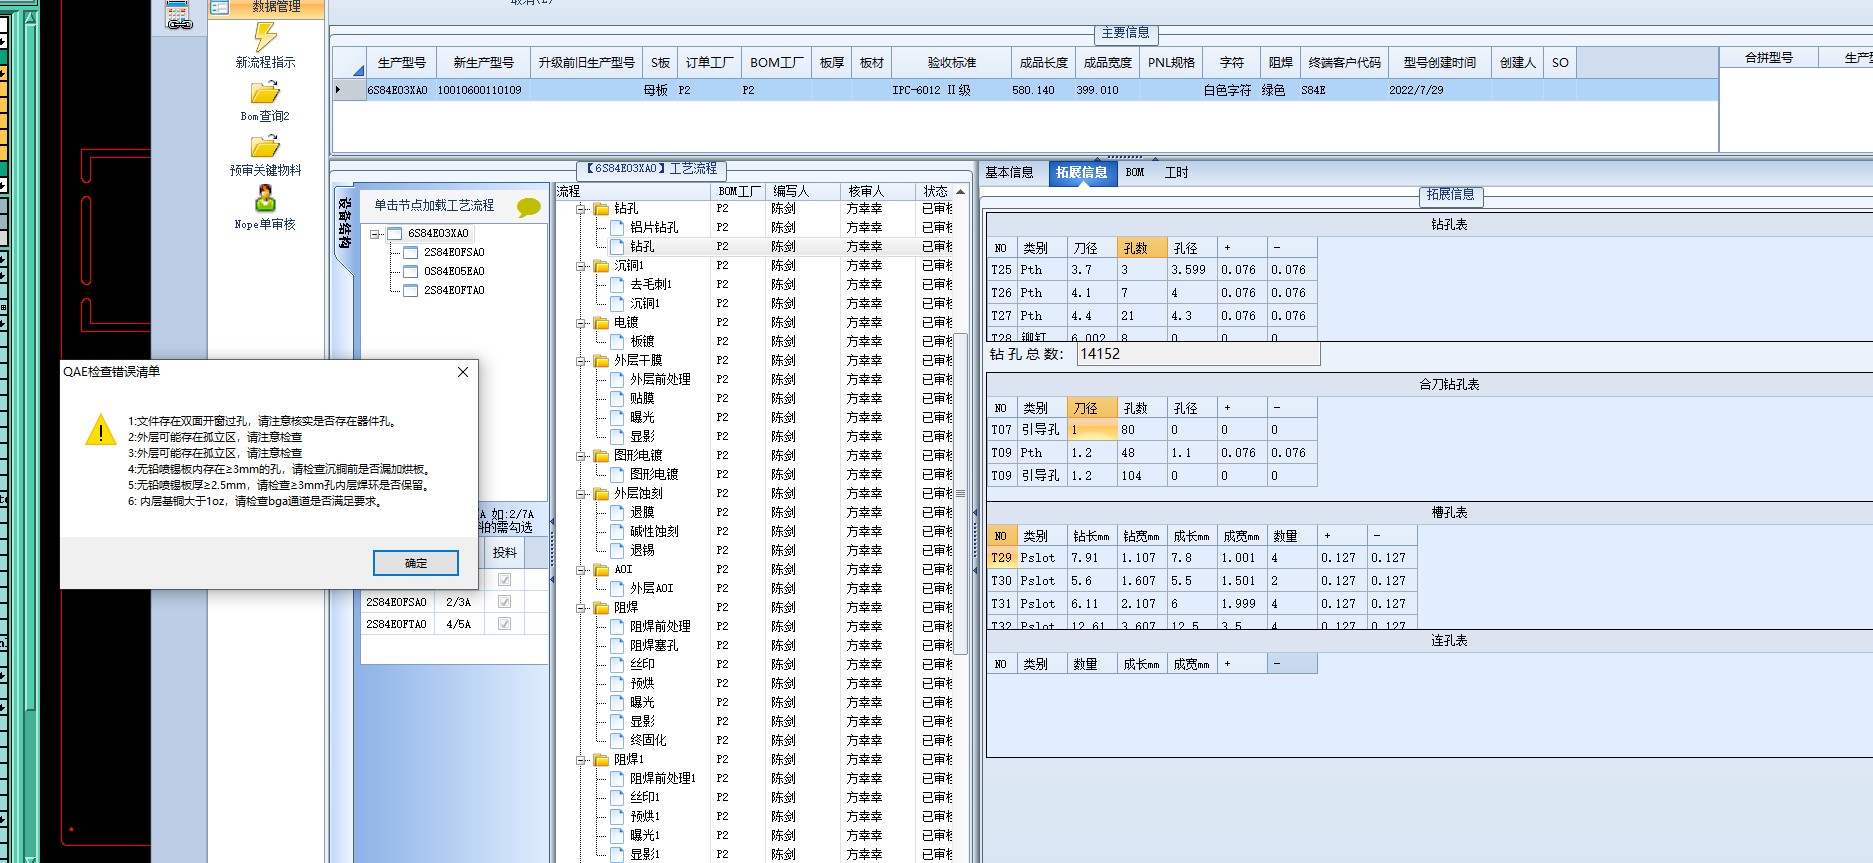Toggle 投料 checkbox in the first row

[504, 580]
